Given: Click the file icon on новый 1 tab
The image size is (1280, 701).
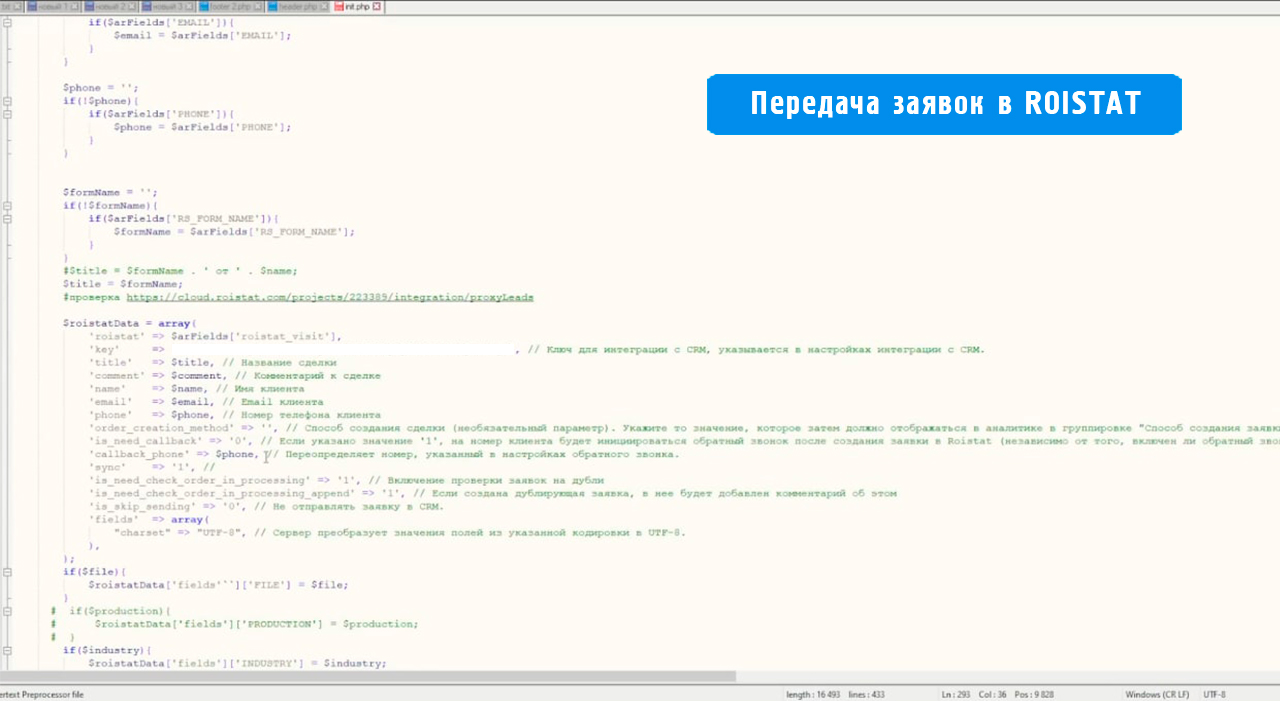Looking at the screenshot, I should point(32,6).
